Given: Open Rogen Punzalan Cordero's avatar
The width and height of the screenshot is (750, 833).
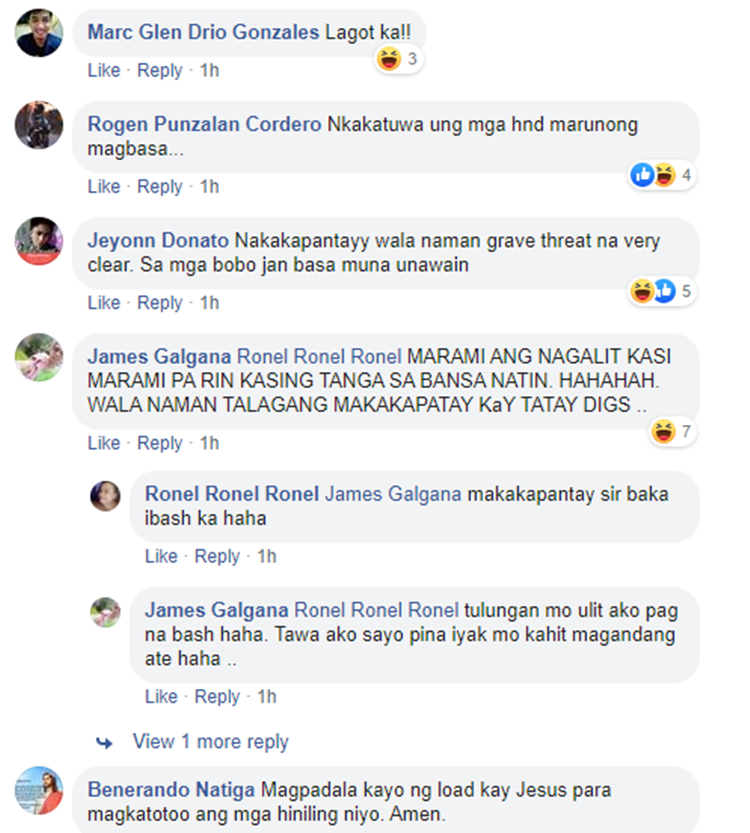Looking at the screenshot, I should [39, 125].
